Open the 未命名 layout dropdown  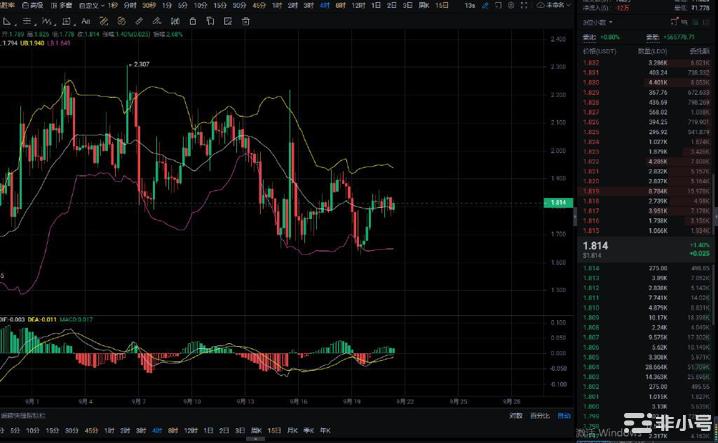pyautogui.click(x=558, y=5)
